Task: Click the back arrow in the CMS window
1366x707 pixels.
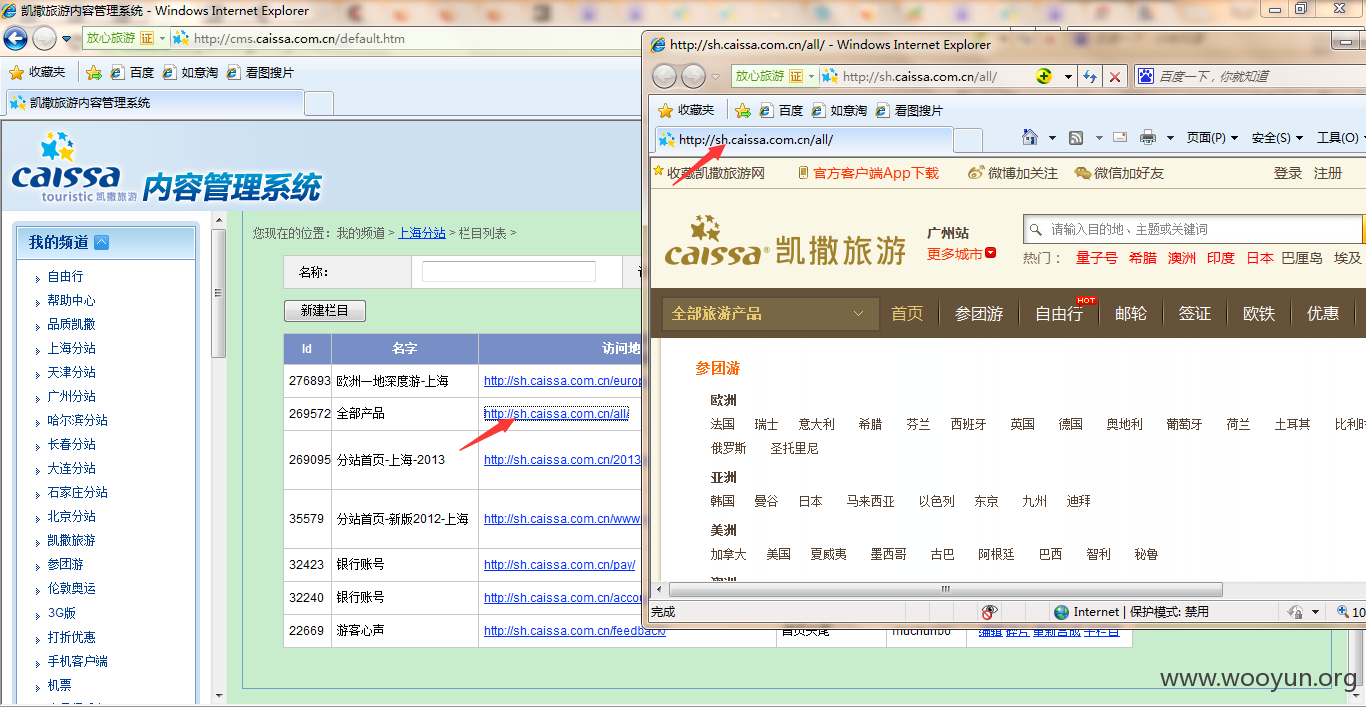Action: click(16, 39)
